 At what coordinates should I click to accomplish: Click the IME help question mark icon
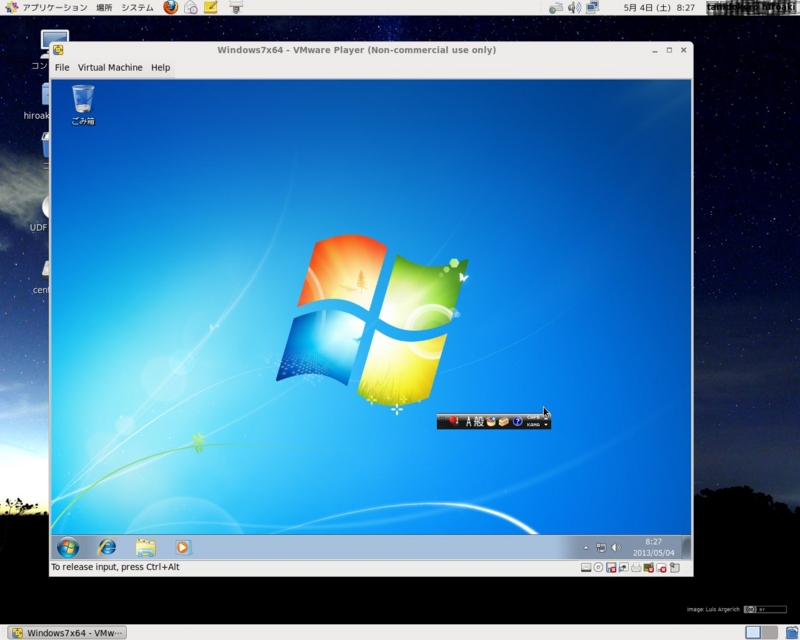point(517,422)
